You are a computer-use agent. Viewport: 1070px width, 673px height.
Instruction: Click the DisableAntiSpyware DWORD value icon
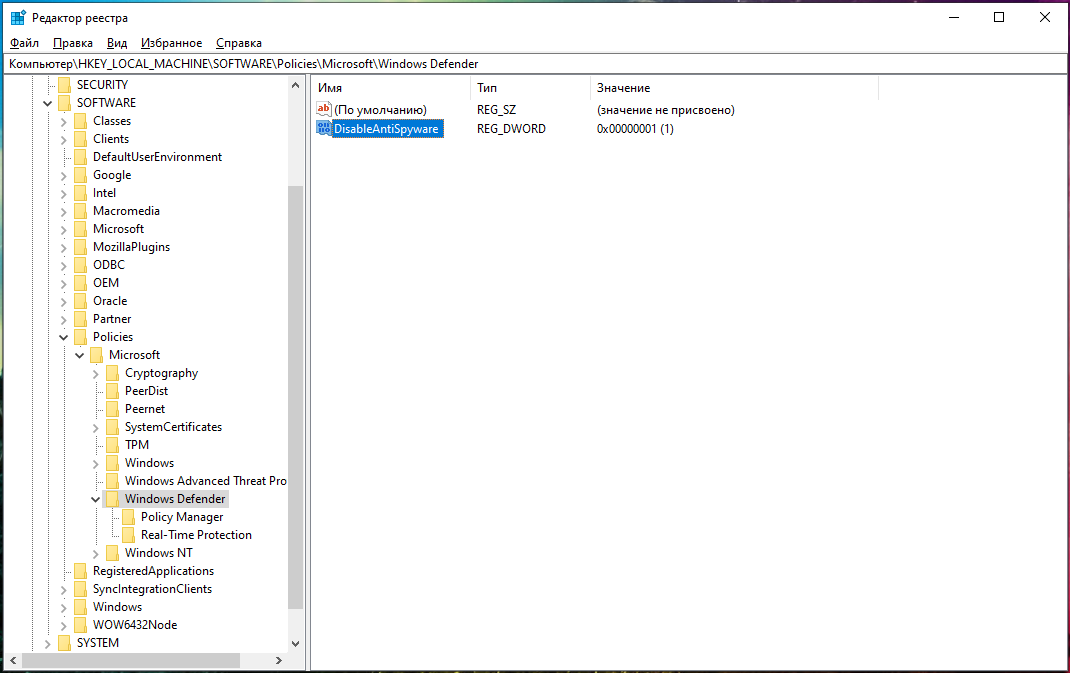pyautogui.click(x=324, y=129)
